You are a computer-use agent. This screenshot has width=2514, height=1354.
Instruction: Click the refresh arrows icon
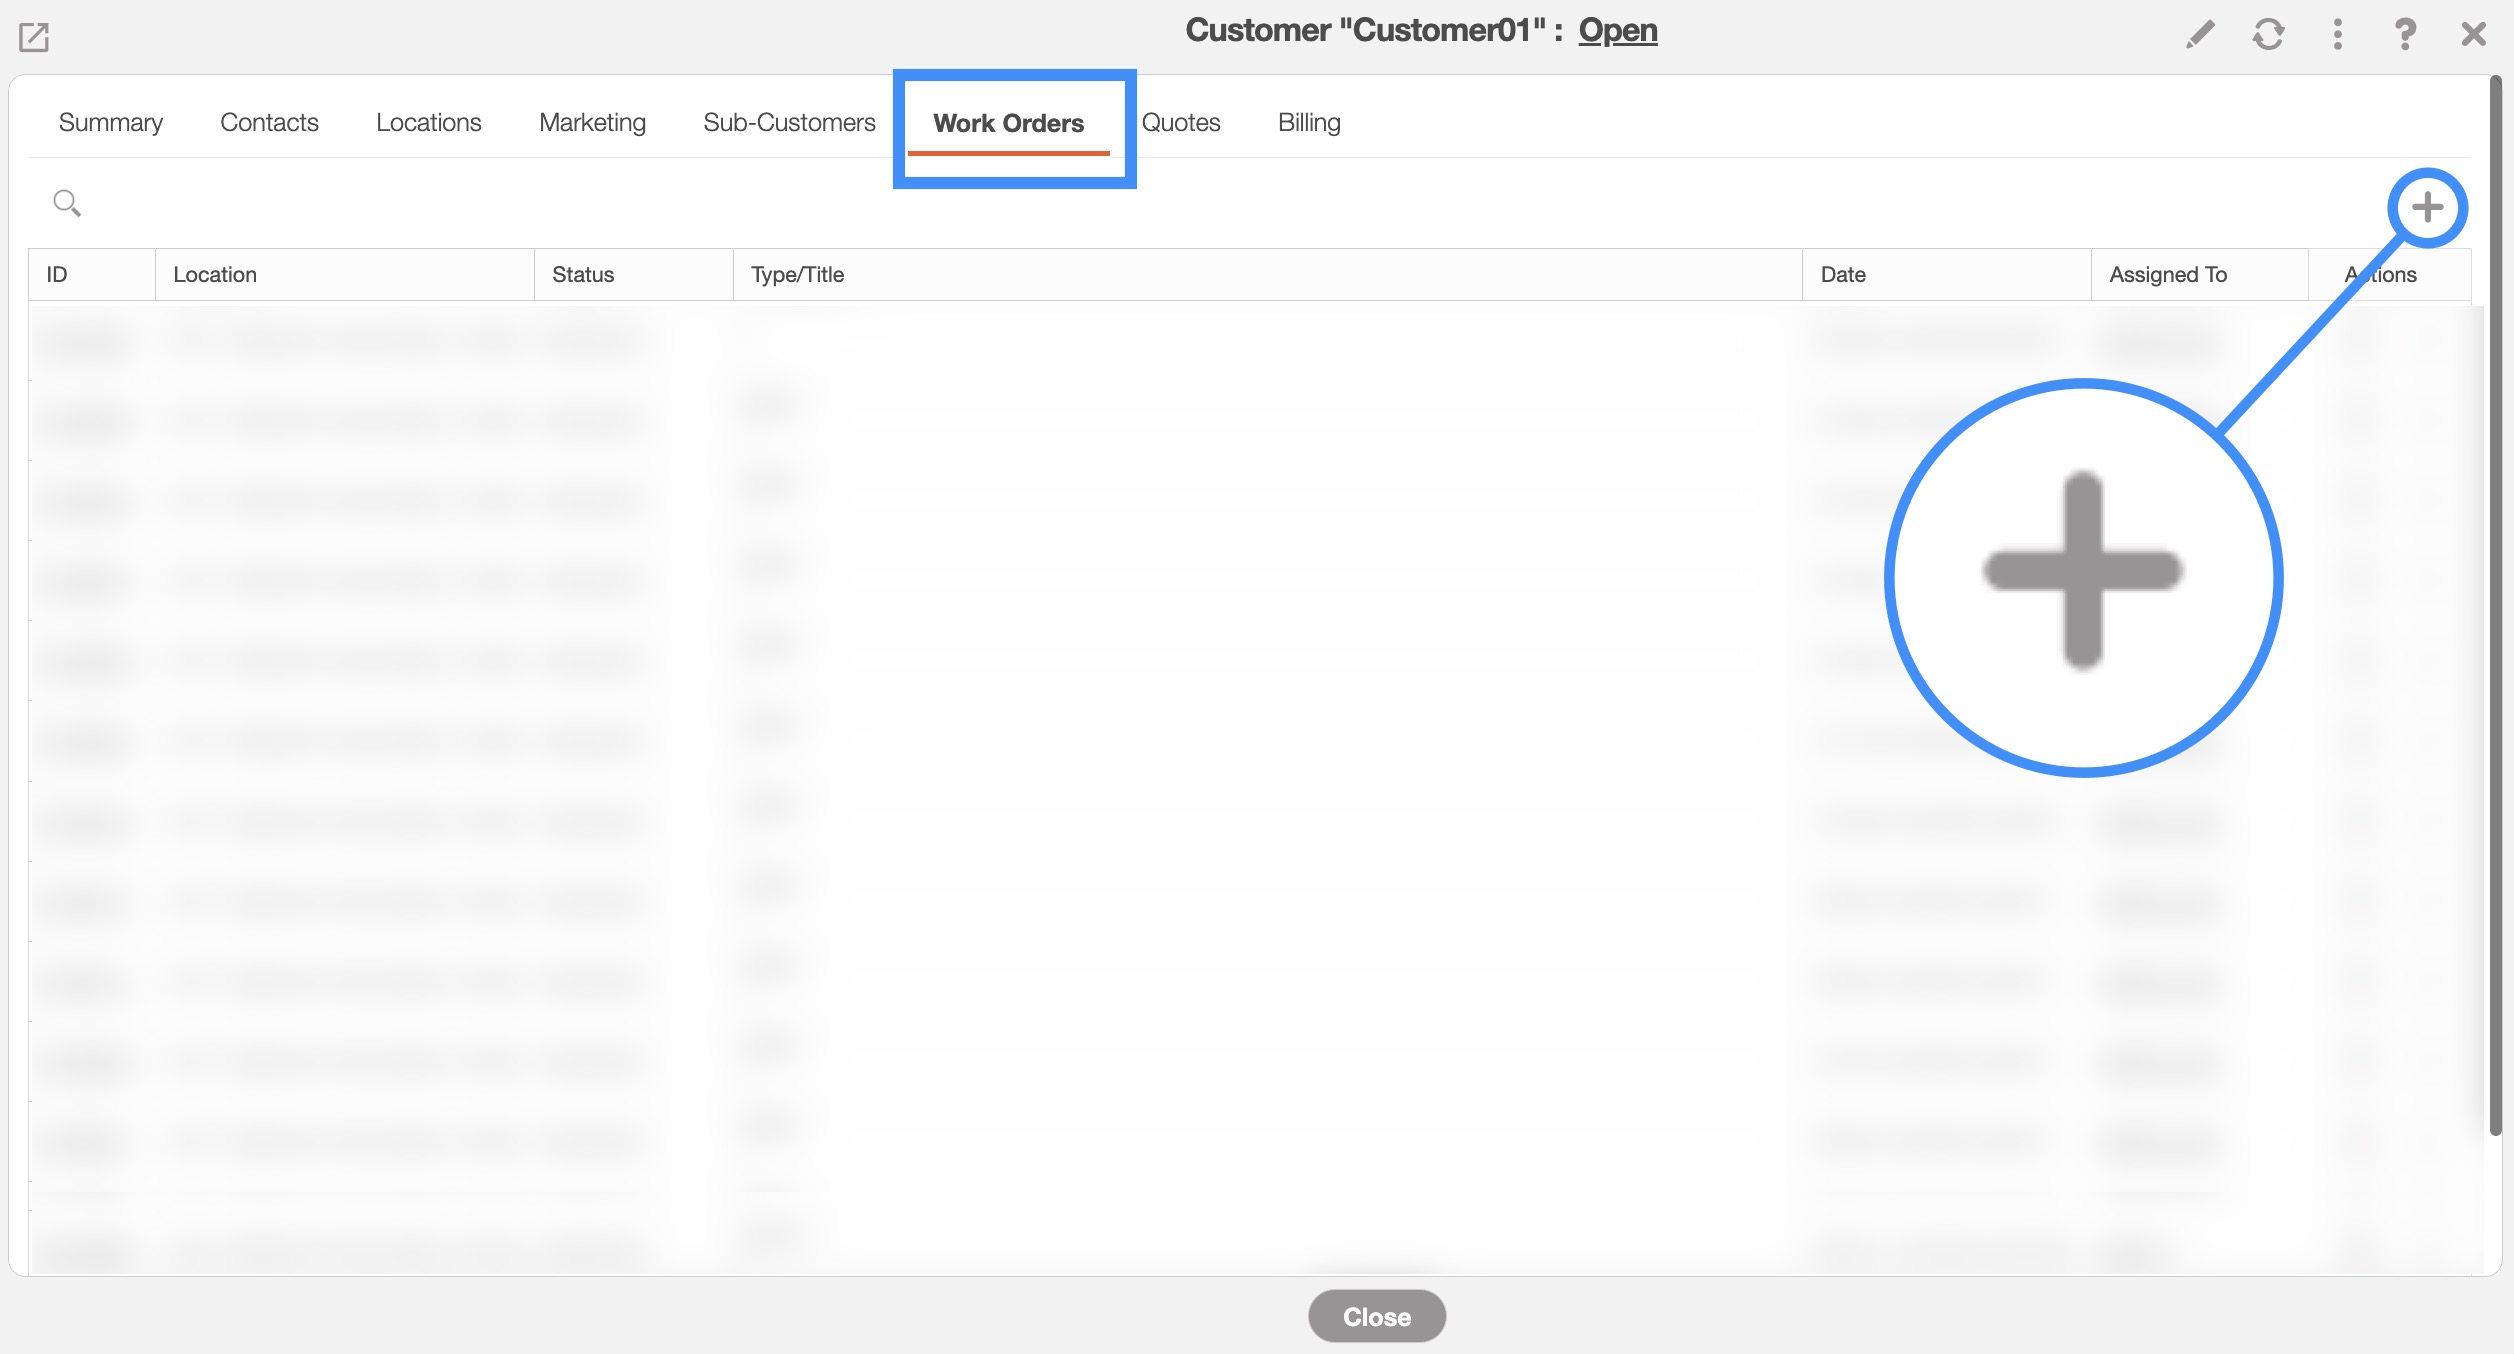(2268, 35)
